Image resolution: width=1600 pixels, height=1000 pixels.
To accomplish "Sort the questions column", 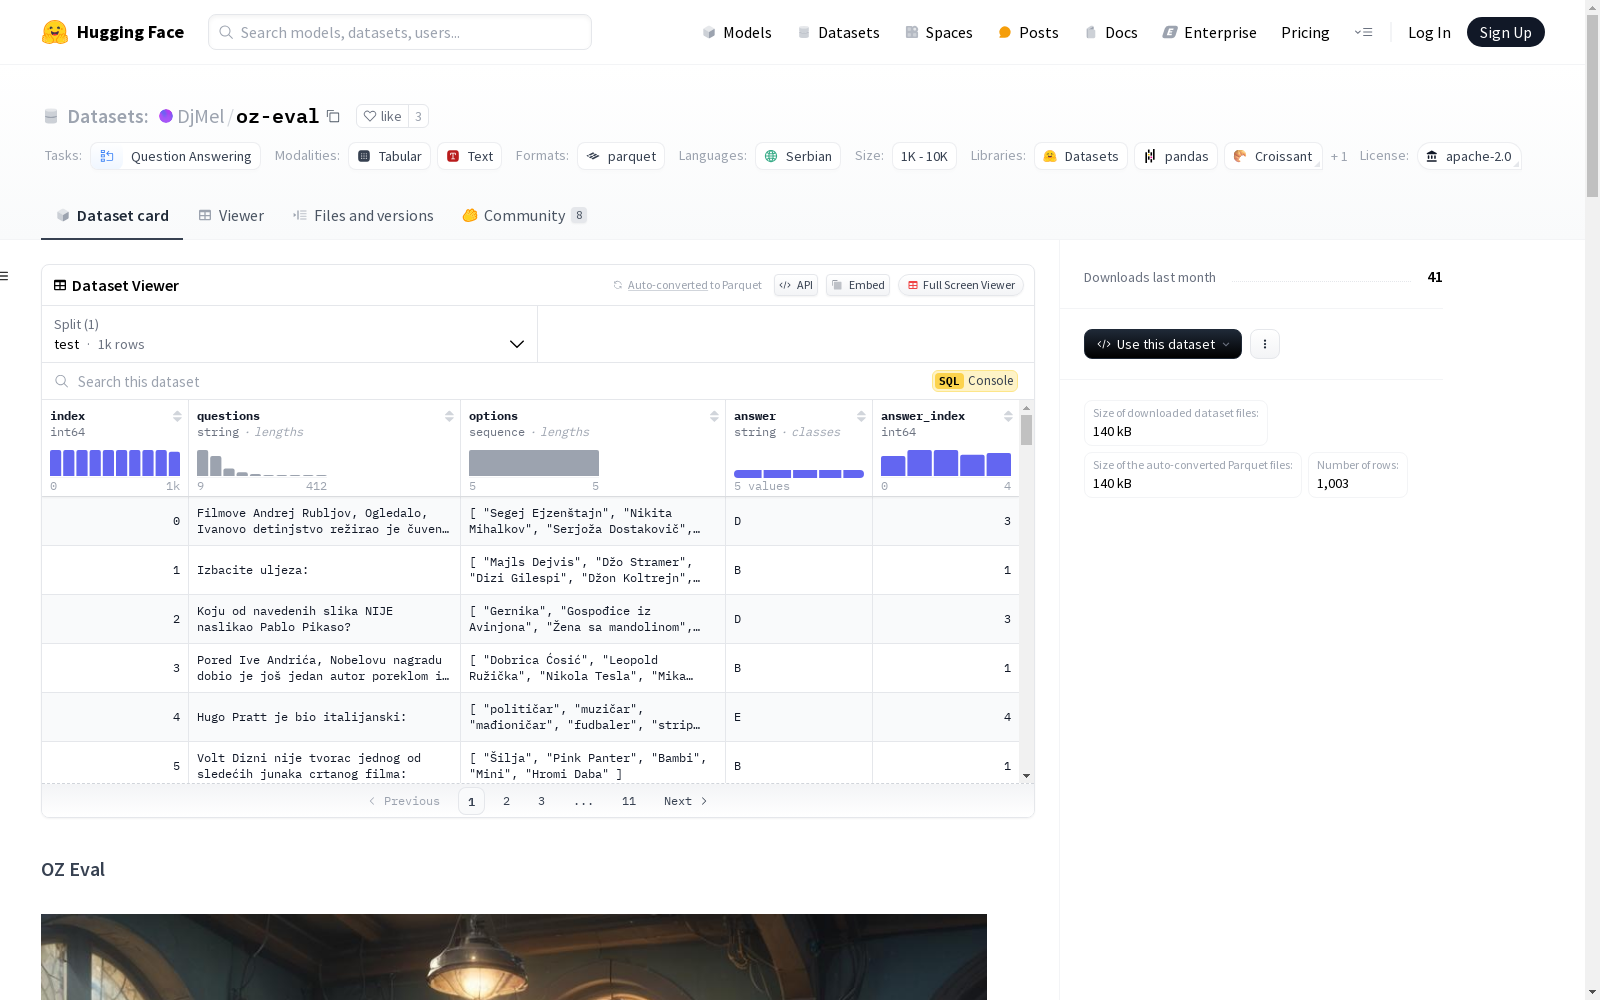I will 449,416.
